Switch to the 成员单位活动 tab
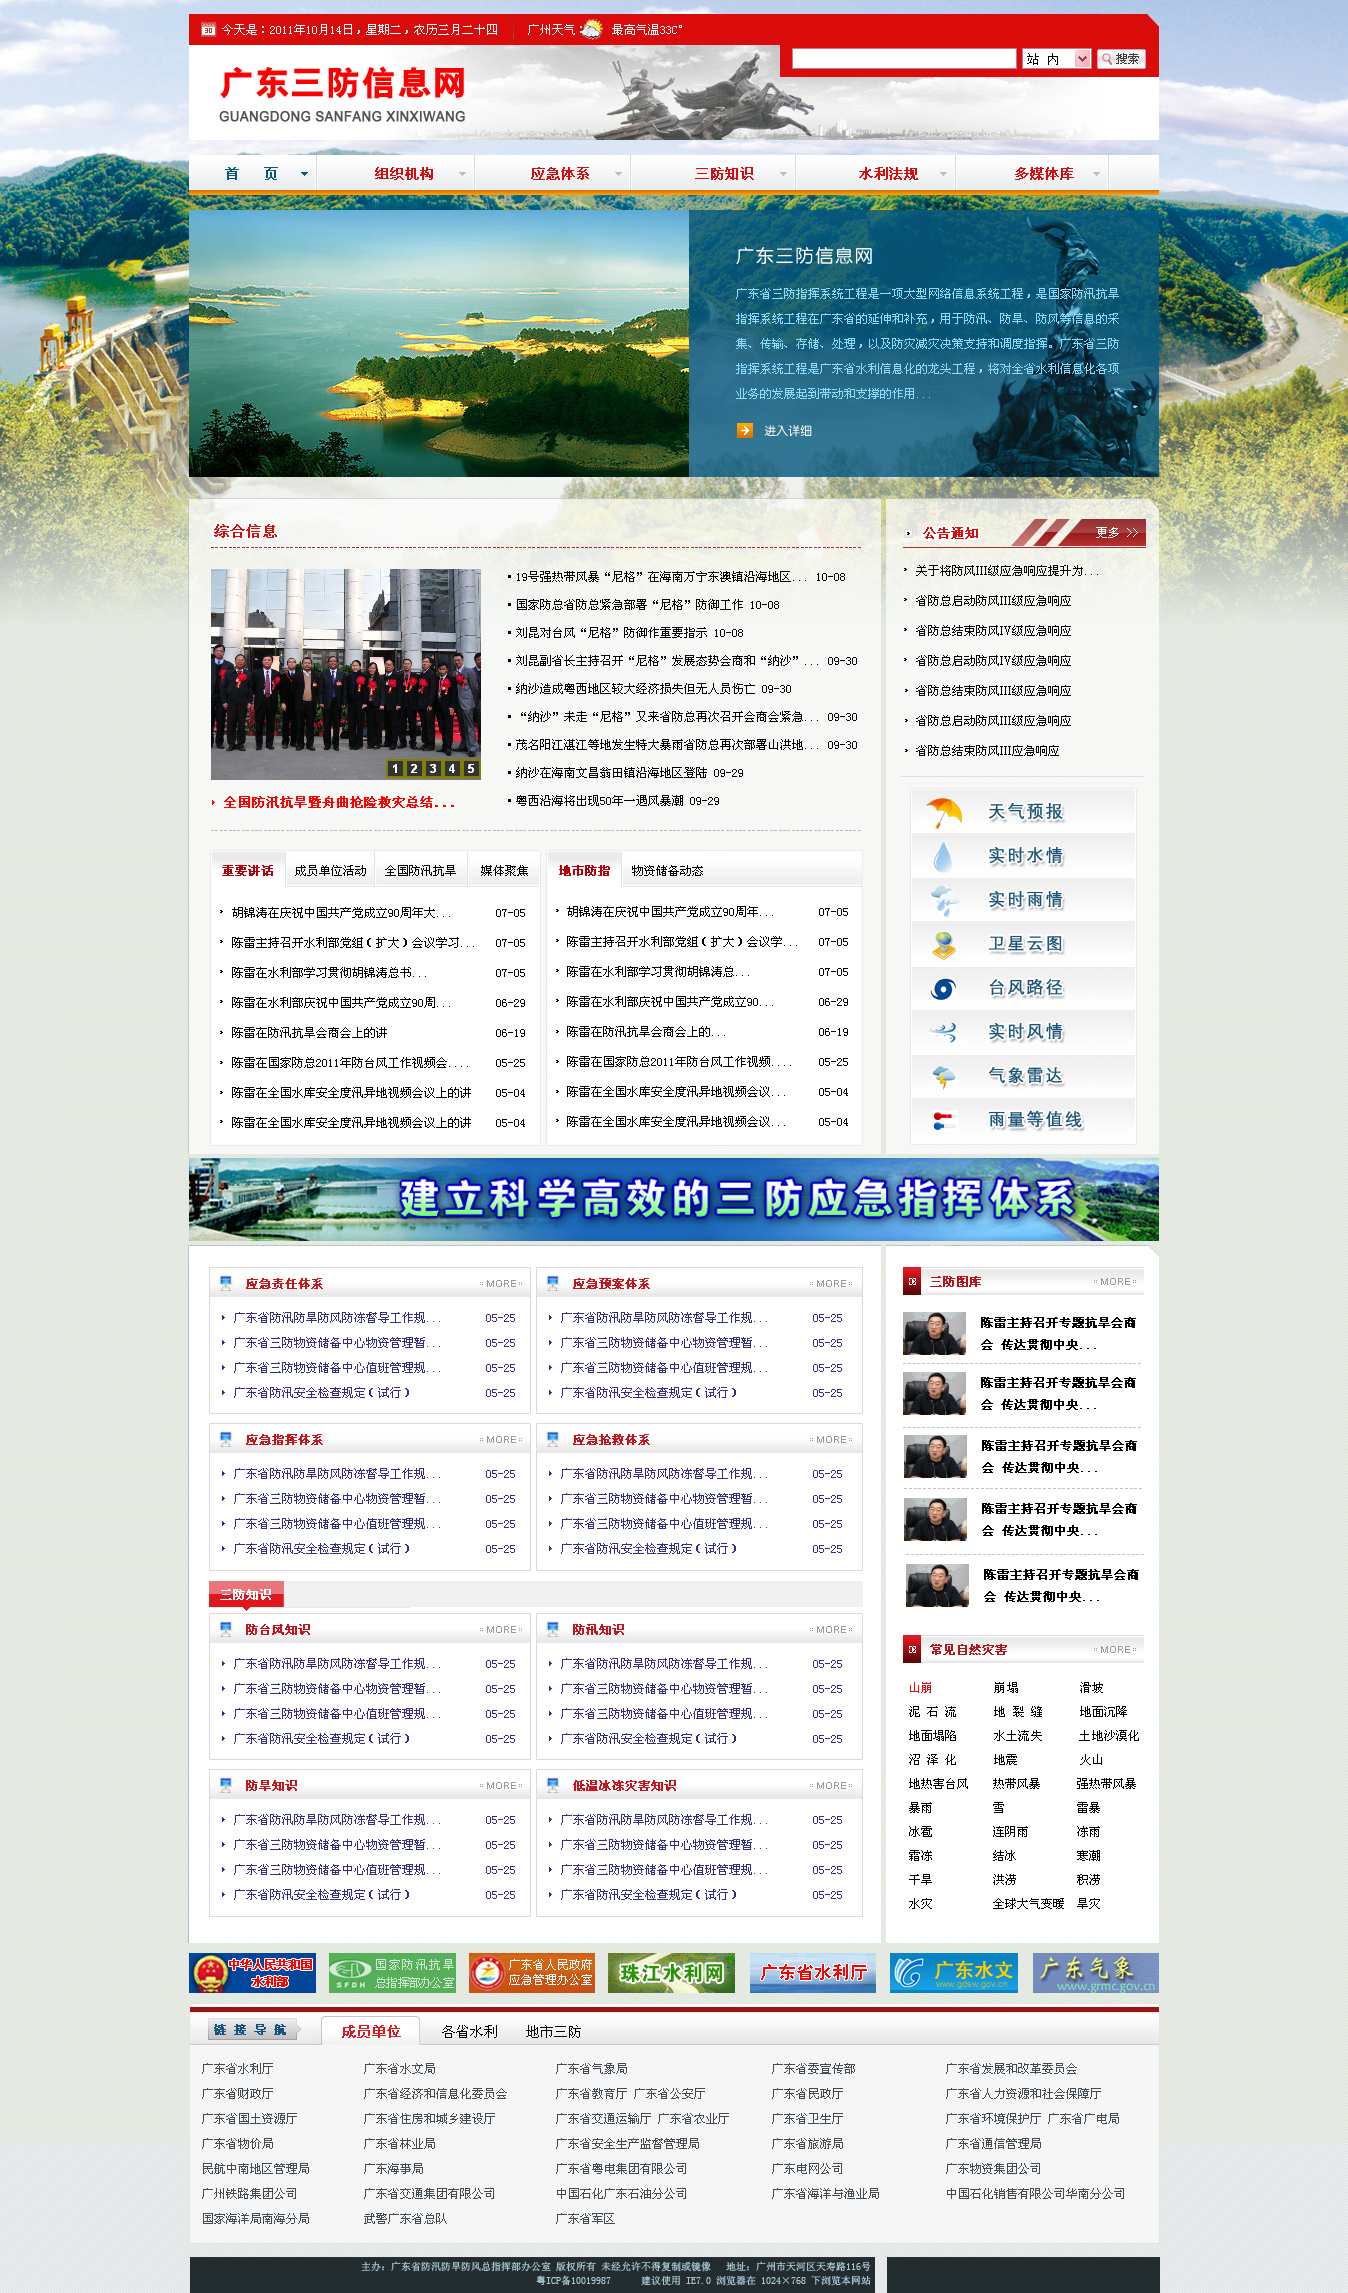1348x2293 pixels. 330,871
